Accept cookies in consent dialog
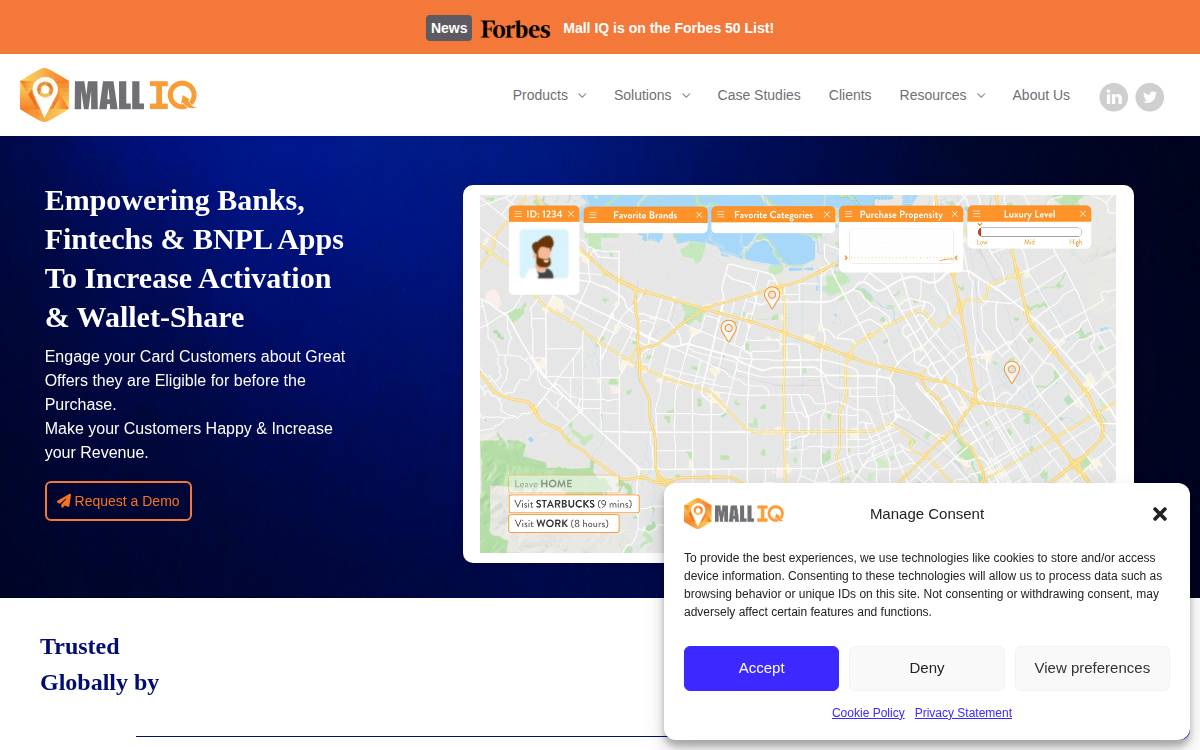The width and height of the screenshot is (1200, 750). [x=761, y=668]
